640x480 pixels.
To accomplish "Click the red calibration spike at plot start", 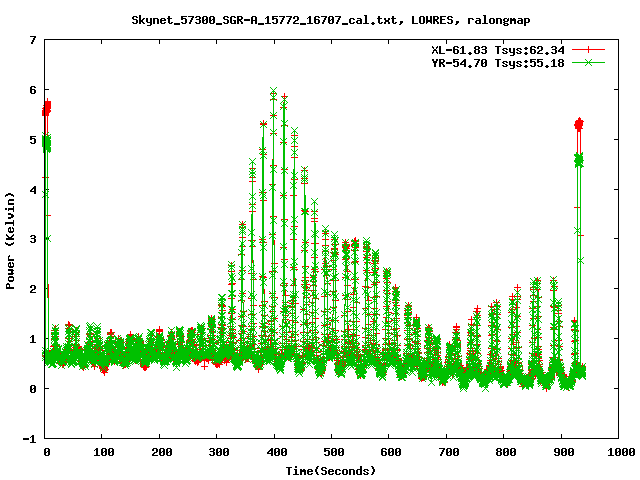I will click(47, 107).
